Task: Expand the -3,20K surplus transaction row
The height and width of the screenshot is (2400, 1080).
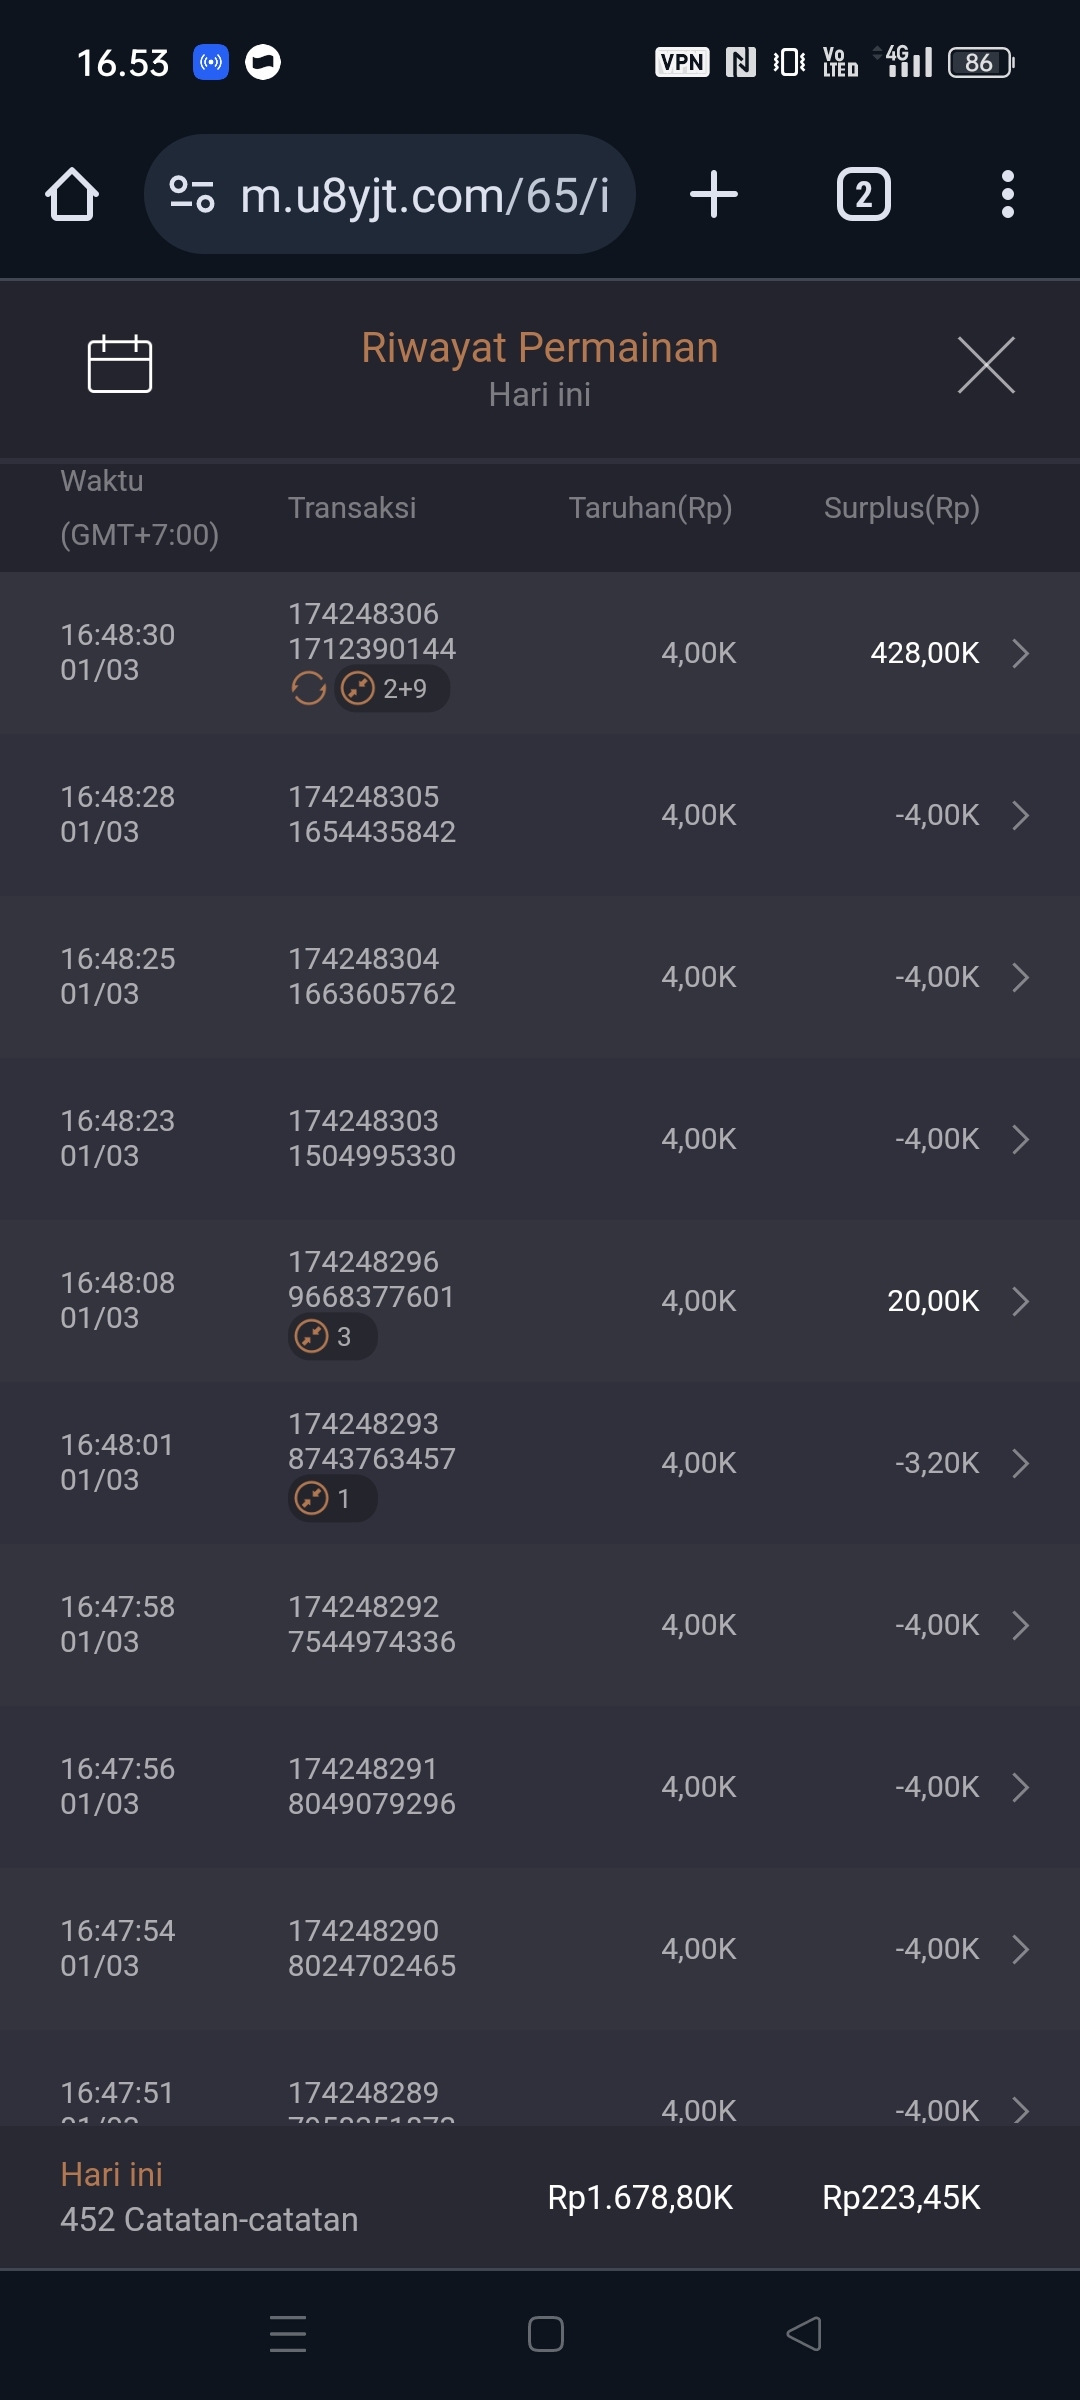Action: pos(1020,1463)
